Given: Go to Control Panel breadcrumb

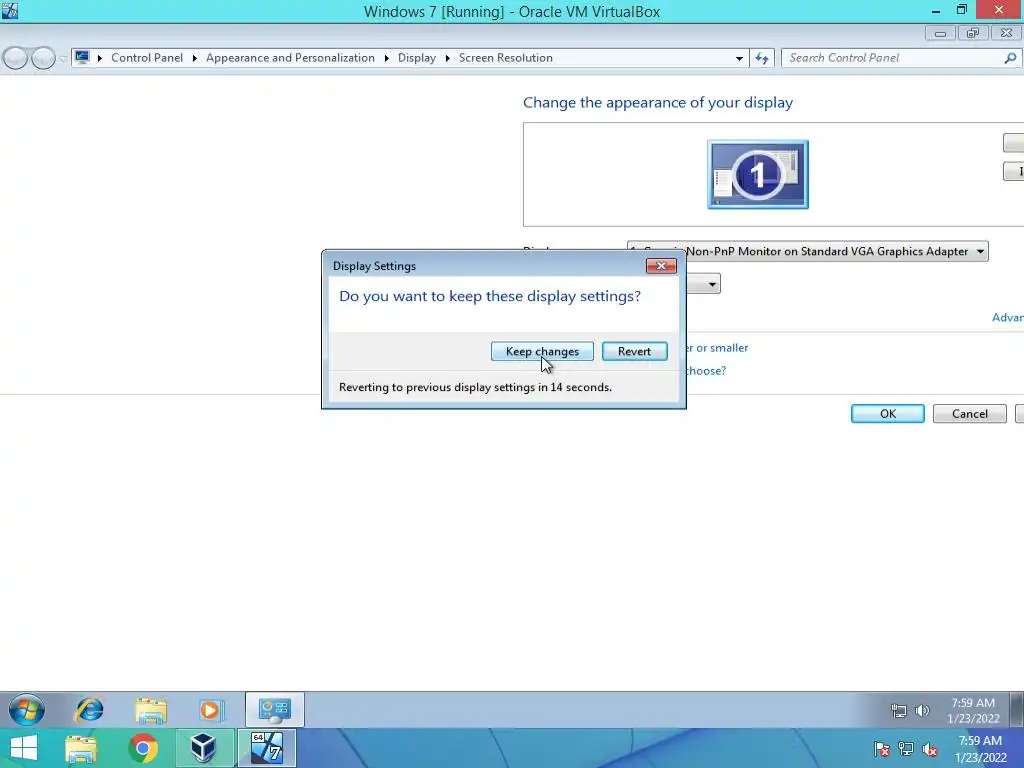Looking at the screenshot, I should (x=147, y=57).
